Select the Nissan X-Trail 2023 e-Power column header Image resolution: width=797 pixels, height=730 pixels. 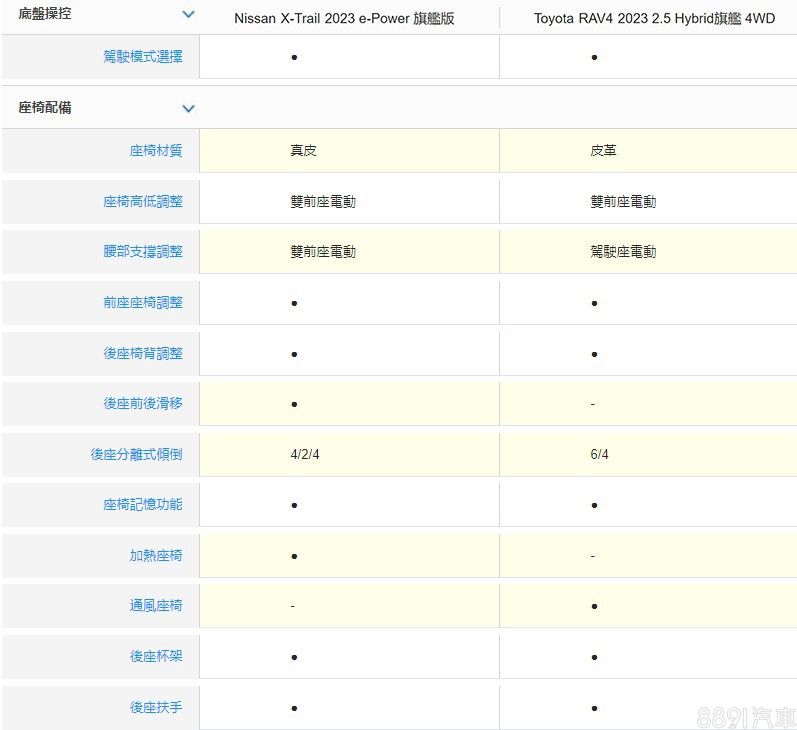(x=344, y=18)
